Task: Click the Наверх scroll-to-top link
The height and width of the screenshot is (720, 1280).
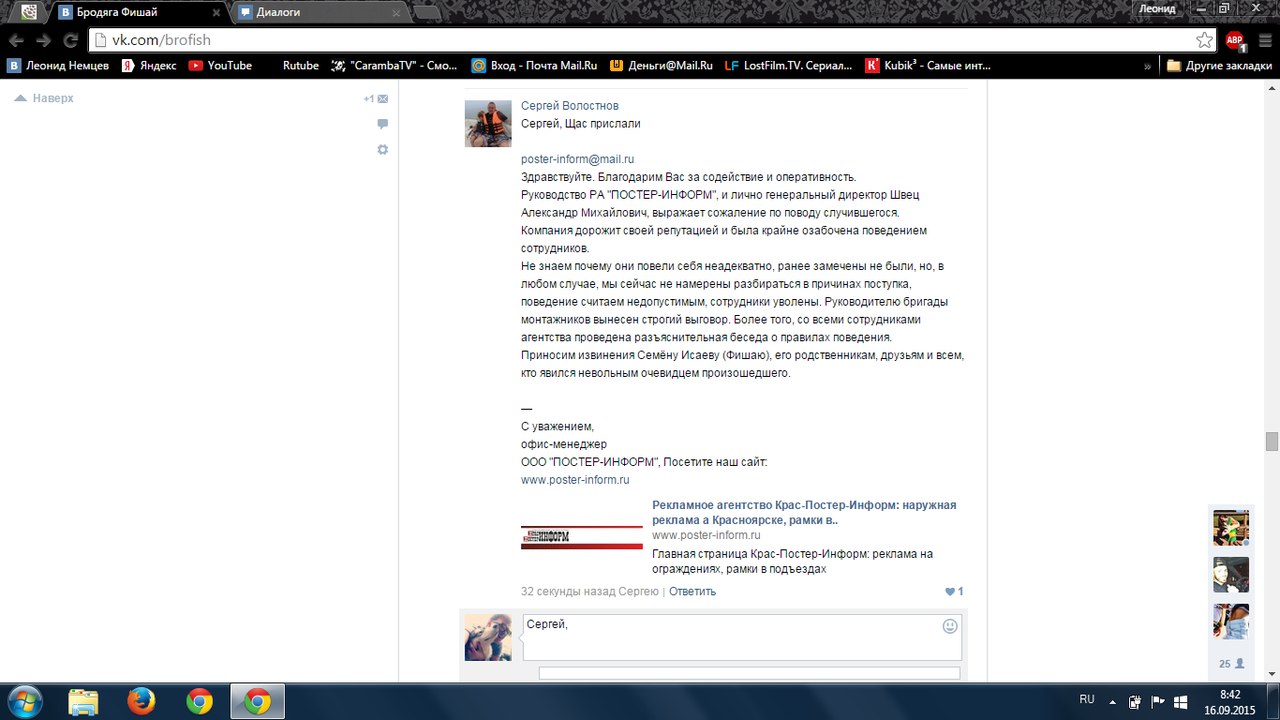Action: coord(45,98)
